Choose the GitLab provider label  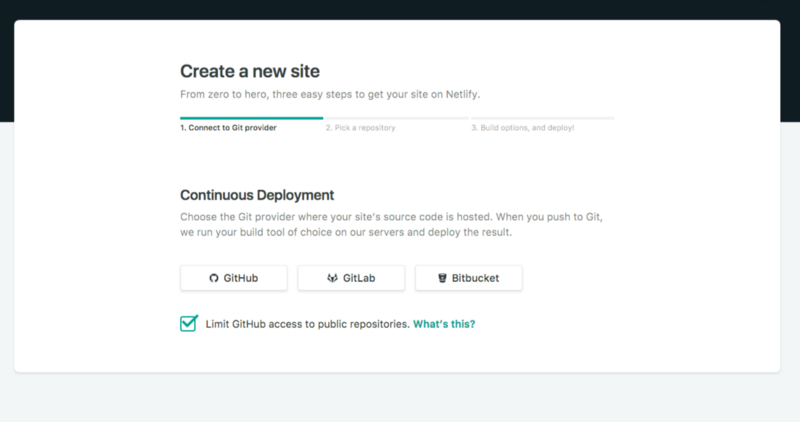[359, 278]
